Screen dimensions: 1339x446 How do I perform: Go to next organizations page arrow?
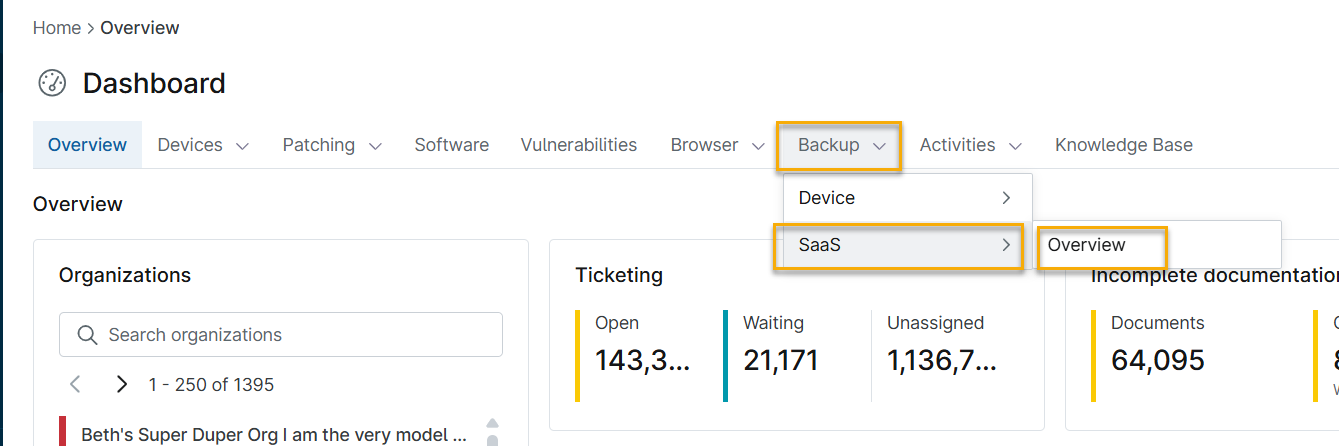click(122, 384)
